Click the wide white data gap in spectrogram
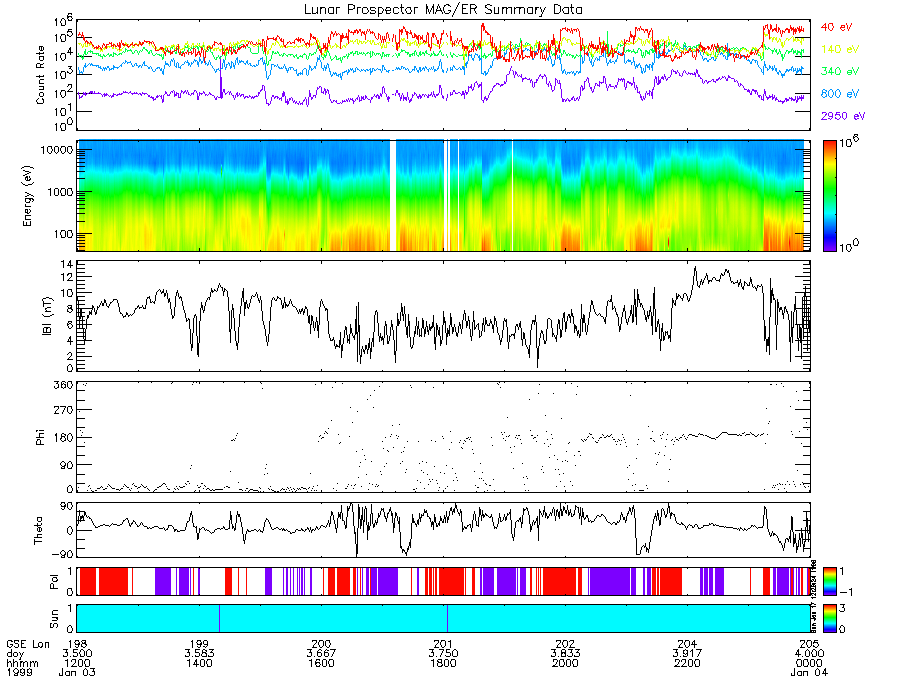This screenshot has height=700, width=900. tap(393, 196)
